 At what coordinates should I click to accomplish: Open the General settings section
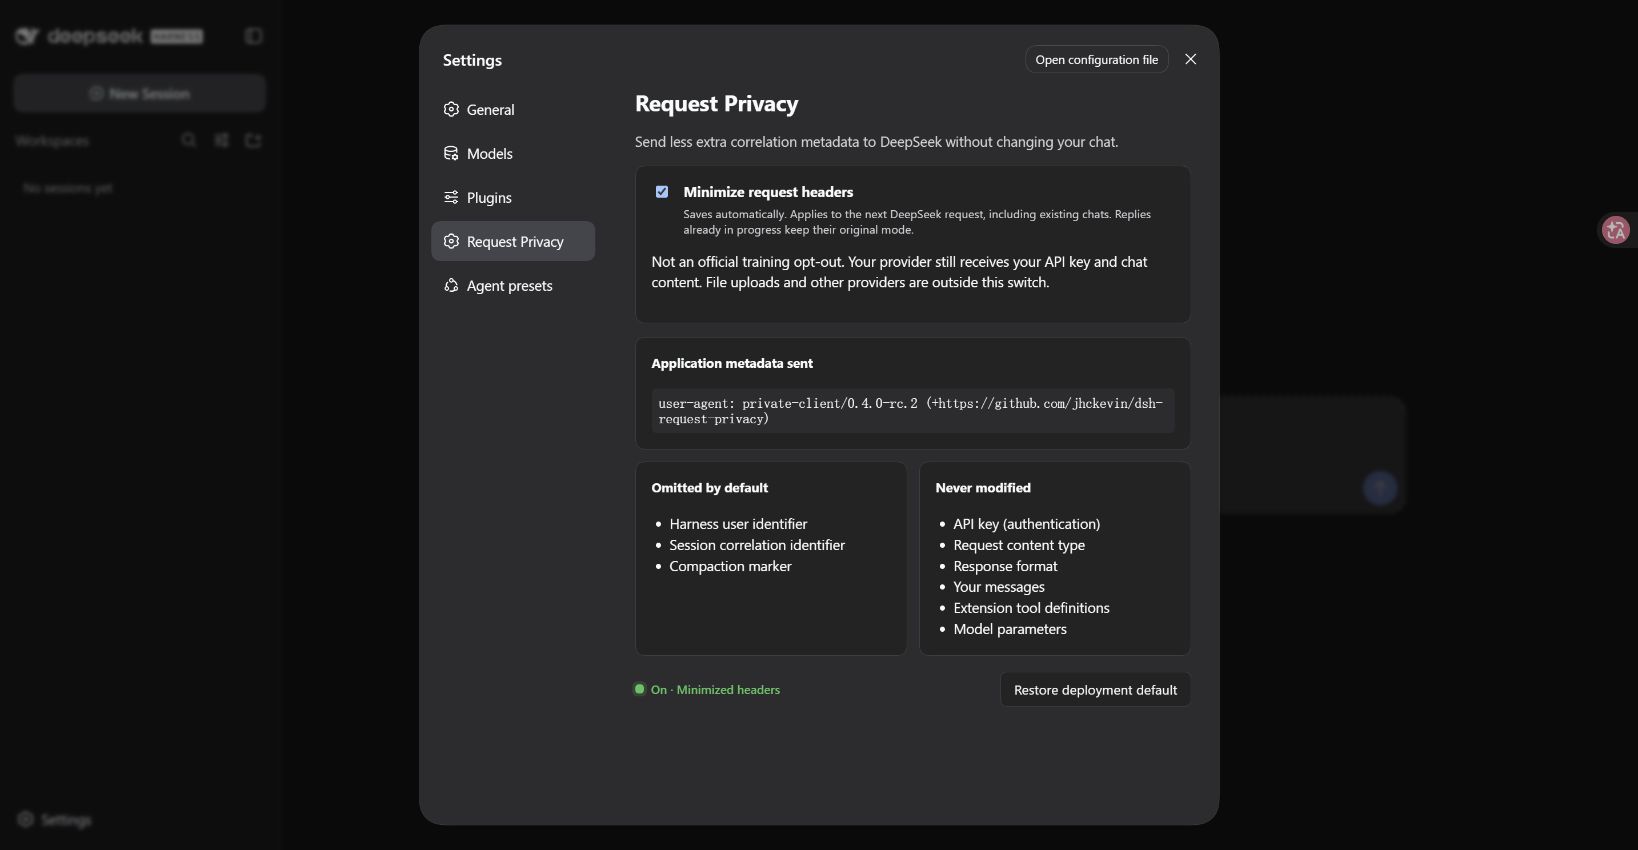pyautogui.click(x=513, y=110)
